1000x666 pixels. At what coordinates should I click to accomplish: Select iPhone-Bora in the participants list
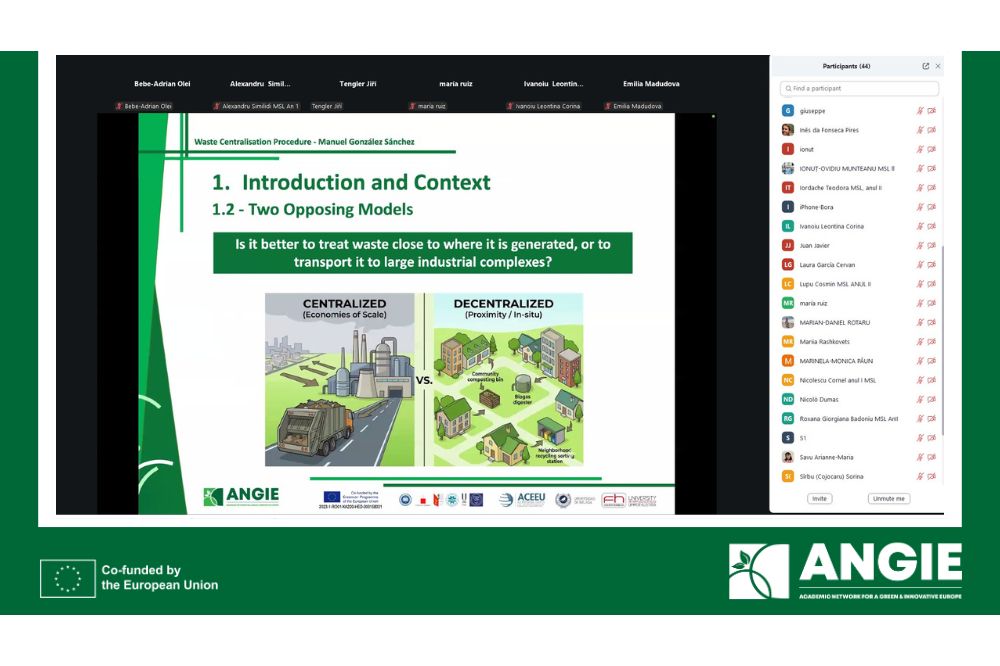point(816,207)
